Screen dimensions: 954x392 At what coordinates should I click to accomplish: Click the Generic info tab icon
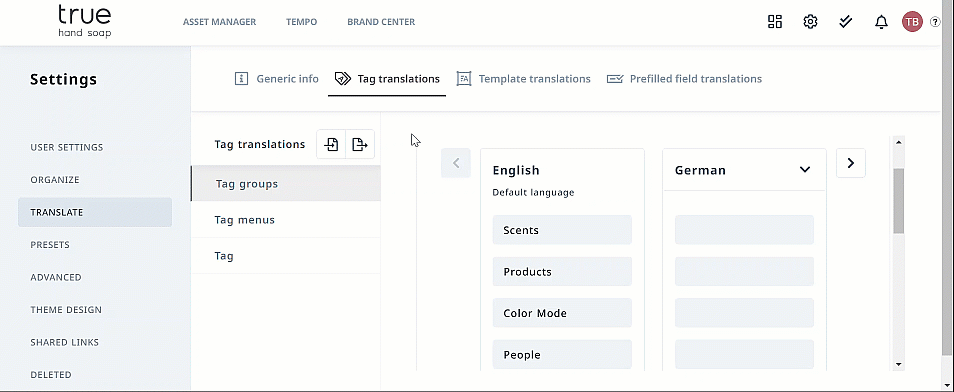(x=242, y=79)
